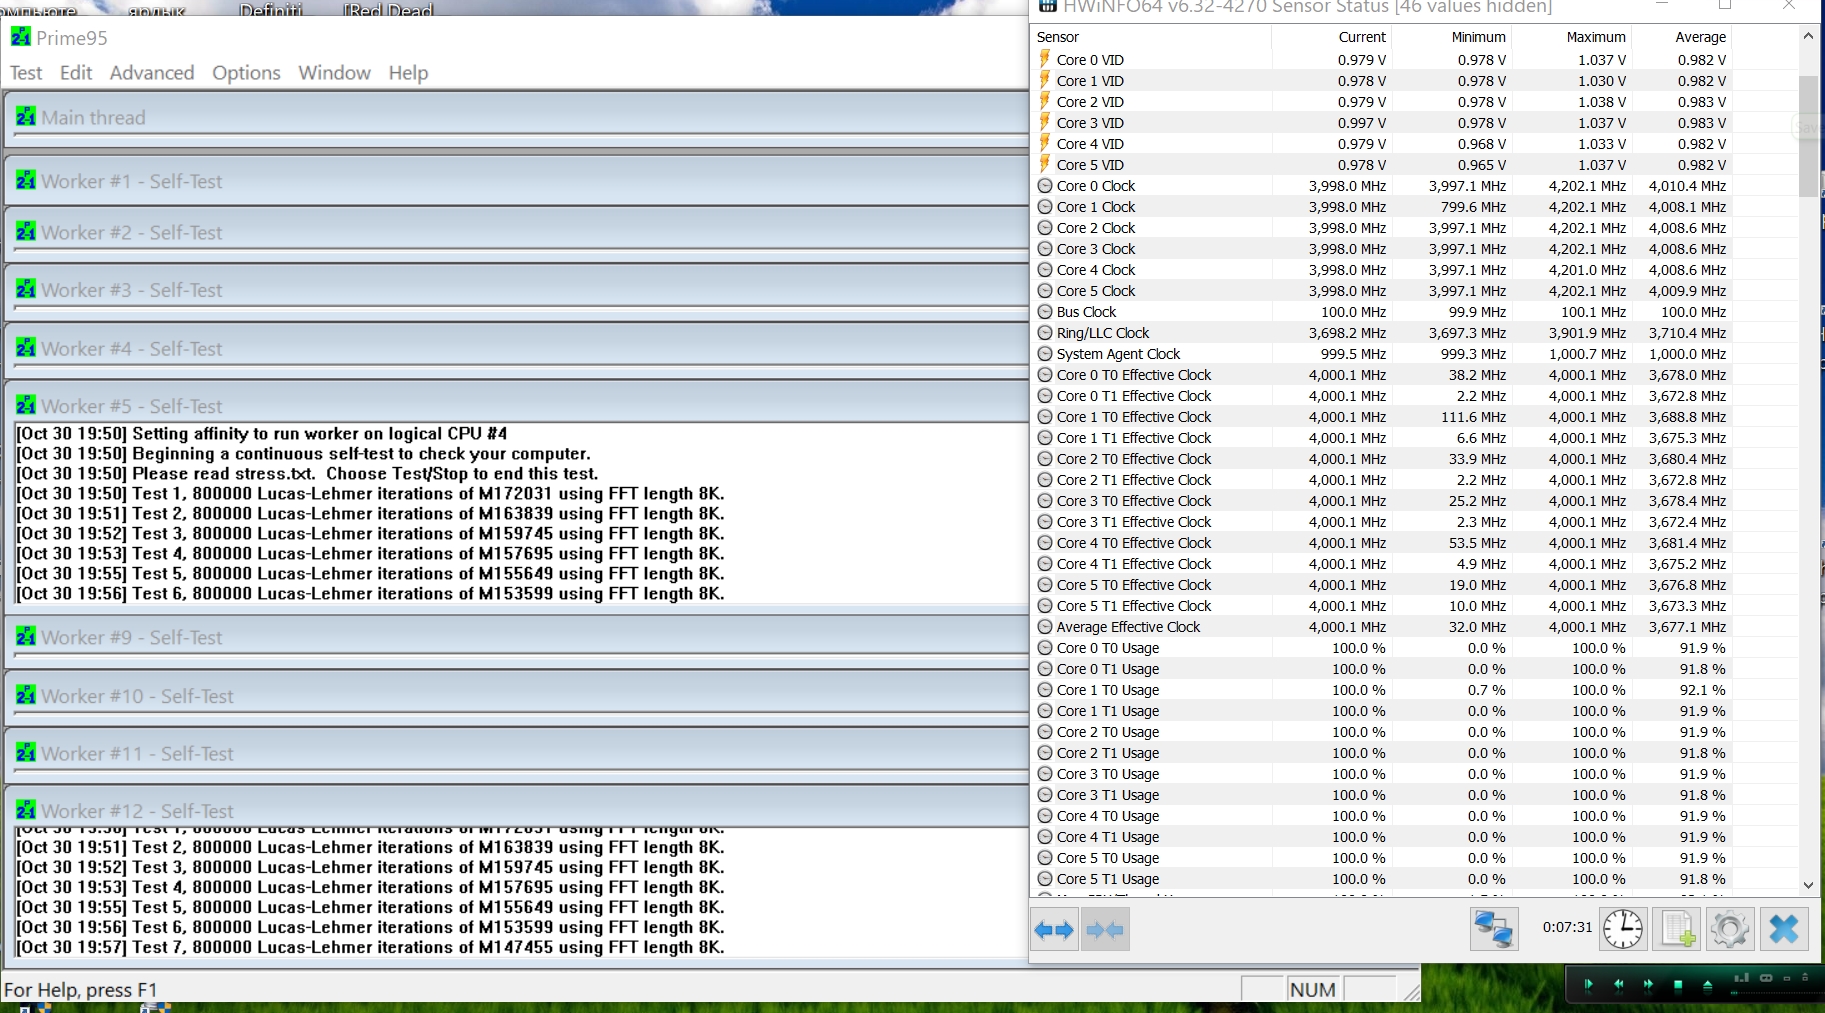Click fast-forward on the media widget
The image size is (1825, 1013).
pos(1648,985)
